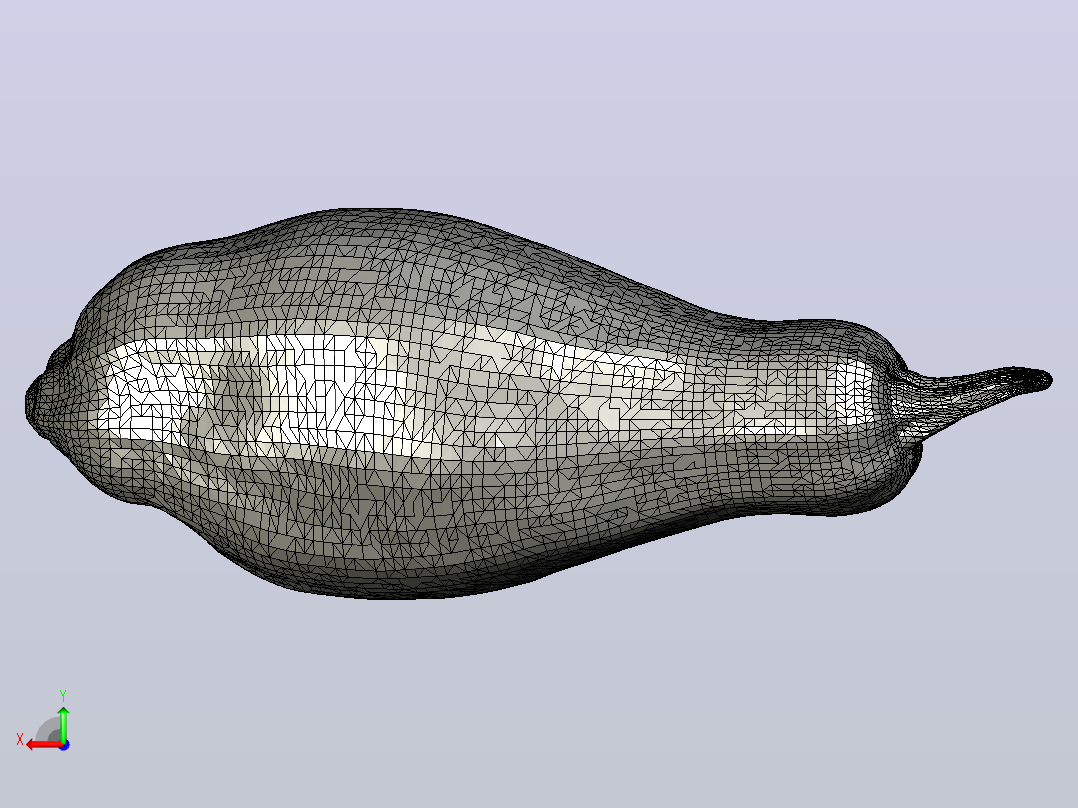Image resolution: width=1078 pixels, height=808 pixels.
Task: Click the green Y axis arrow
Action: click(63, 723)
